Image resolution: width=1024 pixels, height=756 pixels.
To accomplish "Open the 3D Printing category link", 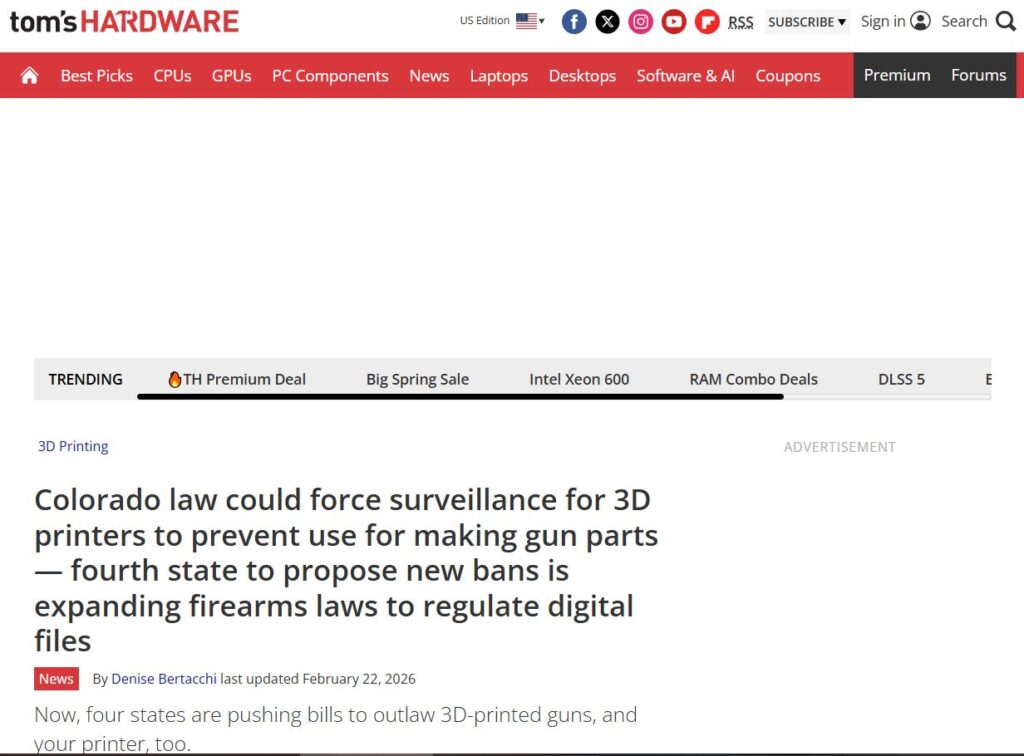I will [73, 446].
